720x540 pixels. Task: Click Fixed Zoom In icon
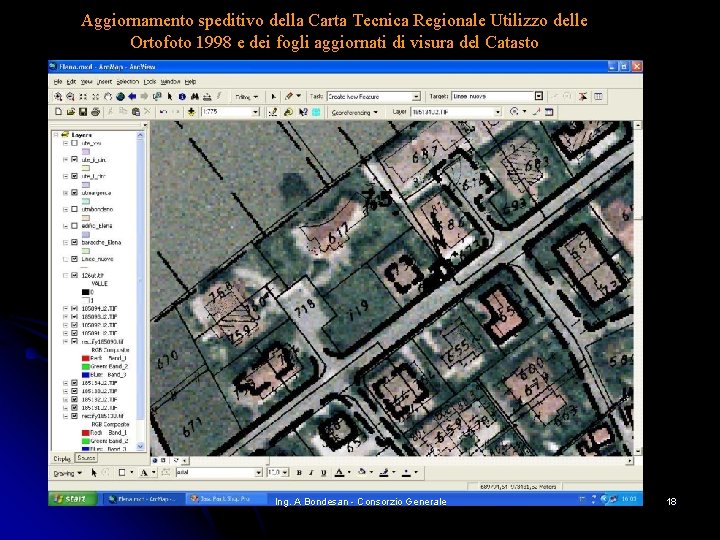coord(83,96)
